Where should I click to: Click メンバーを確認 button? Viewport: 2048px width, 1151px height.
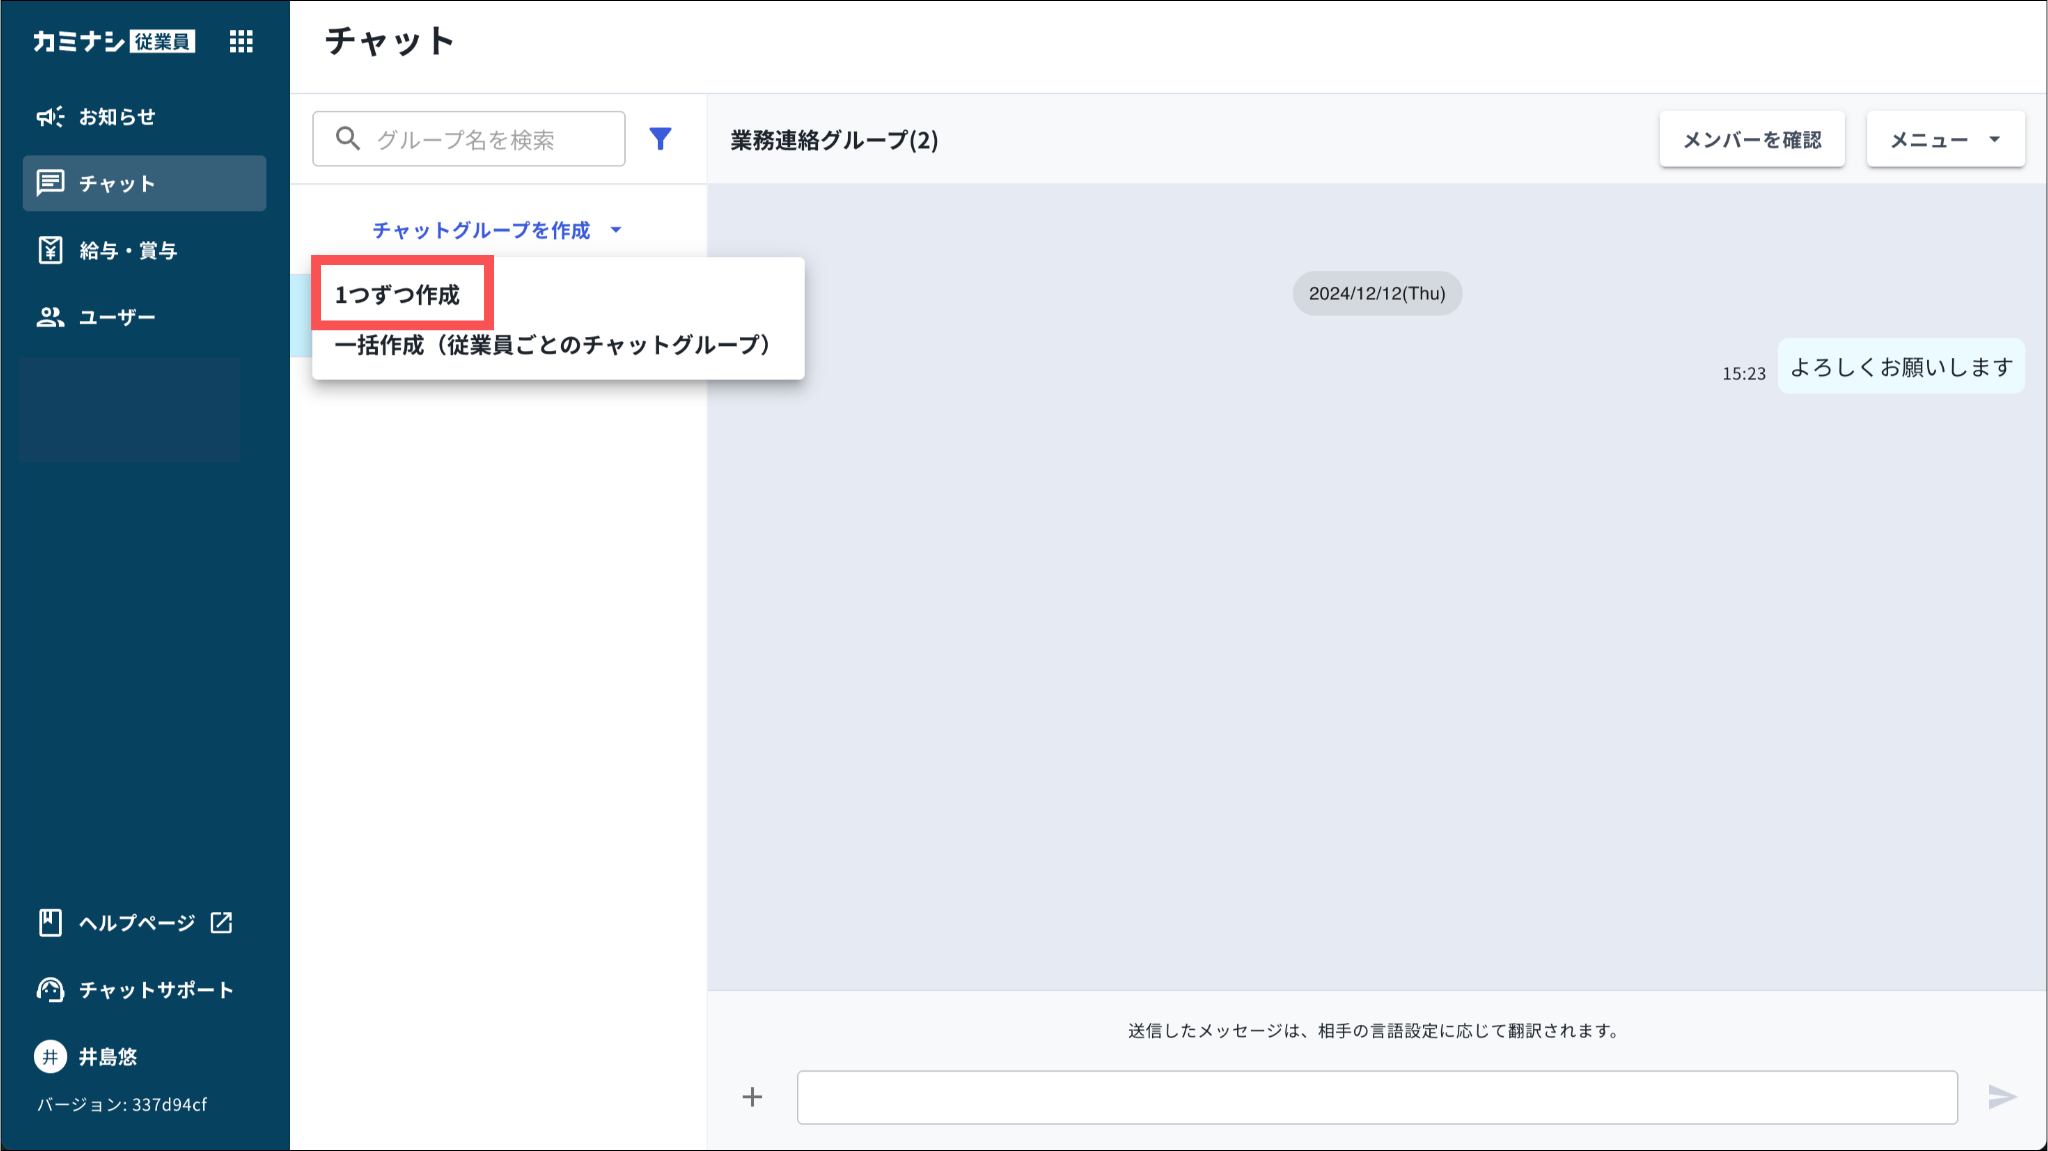(1752, 140)
